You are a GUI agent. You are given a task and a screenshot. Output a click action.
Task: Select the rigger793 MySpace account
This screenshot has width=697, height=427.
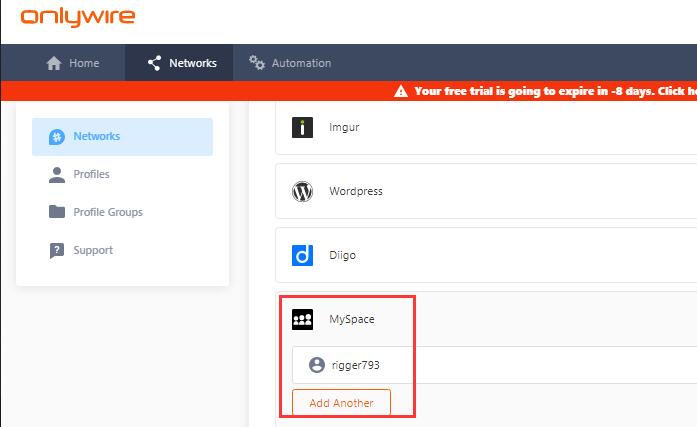click(x=355, y=365)
